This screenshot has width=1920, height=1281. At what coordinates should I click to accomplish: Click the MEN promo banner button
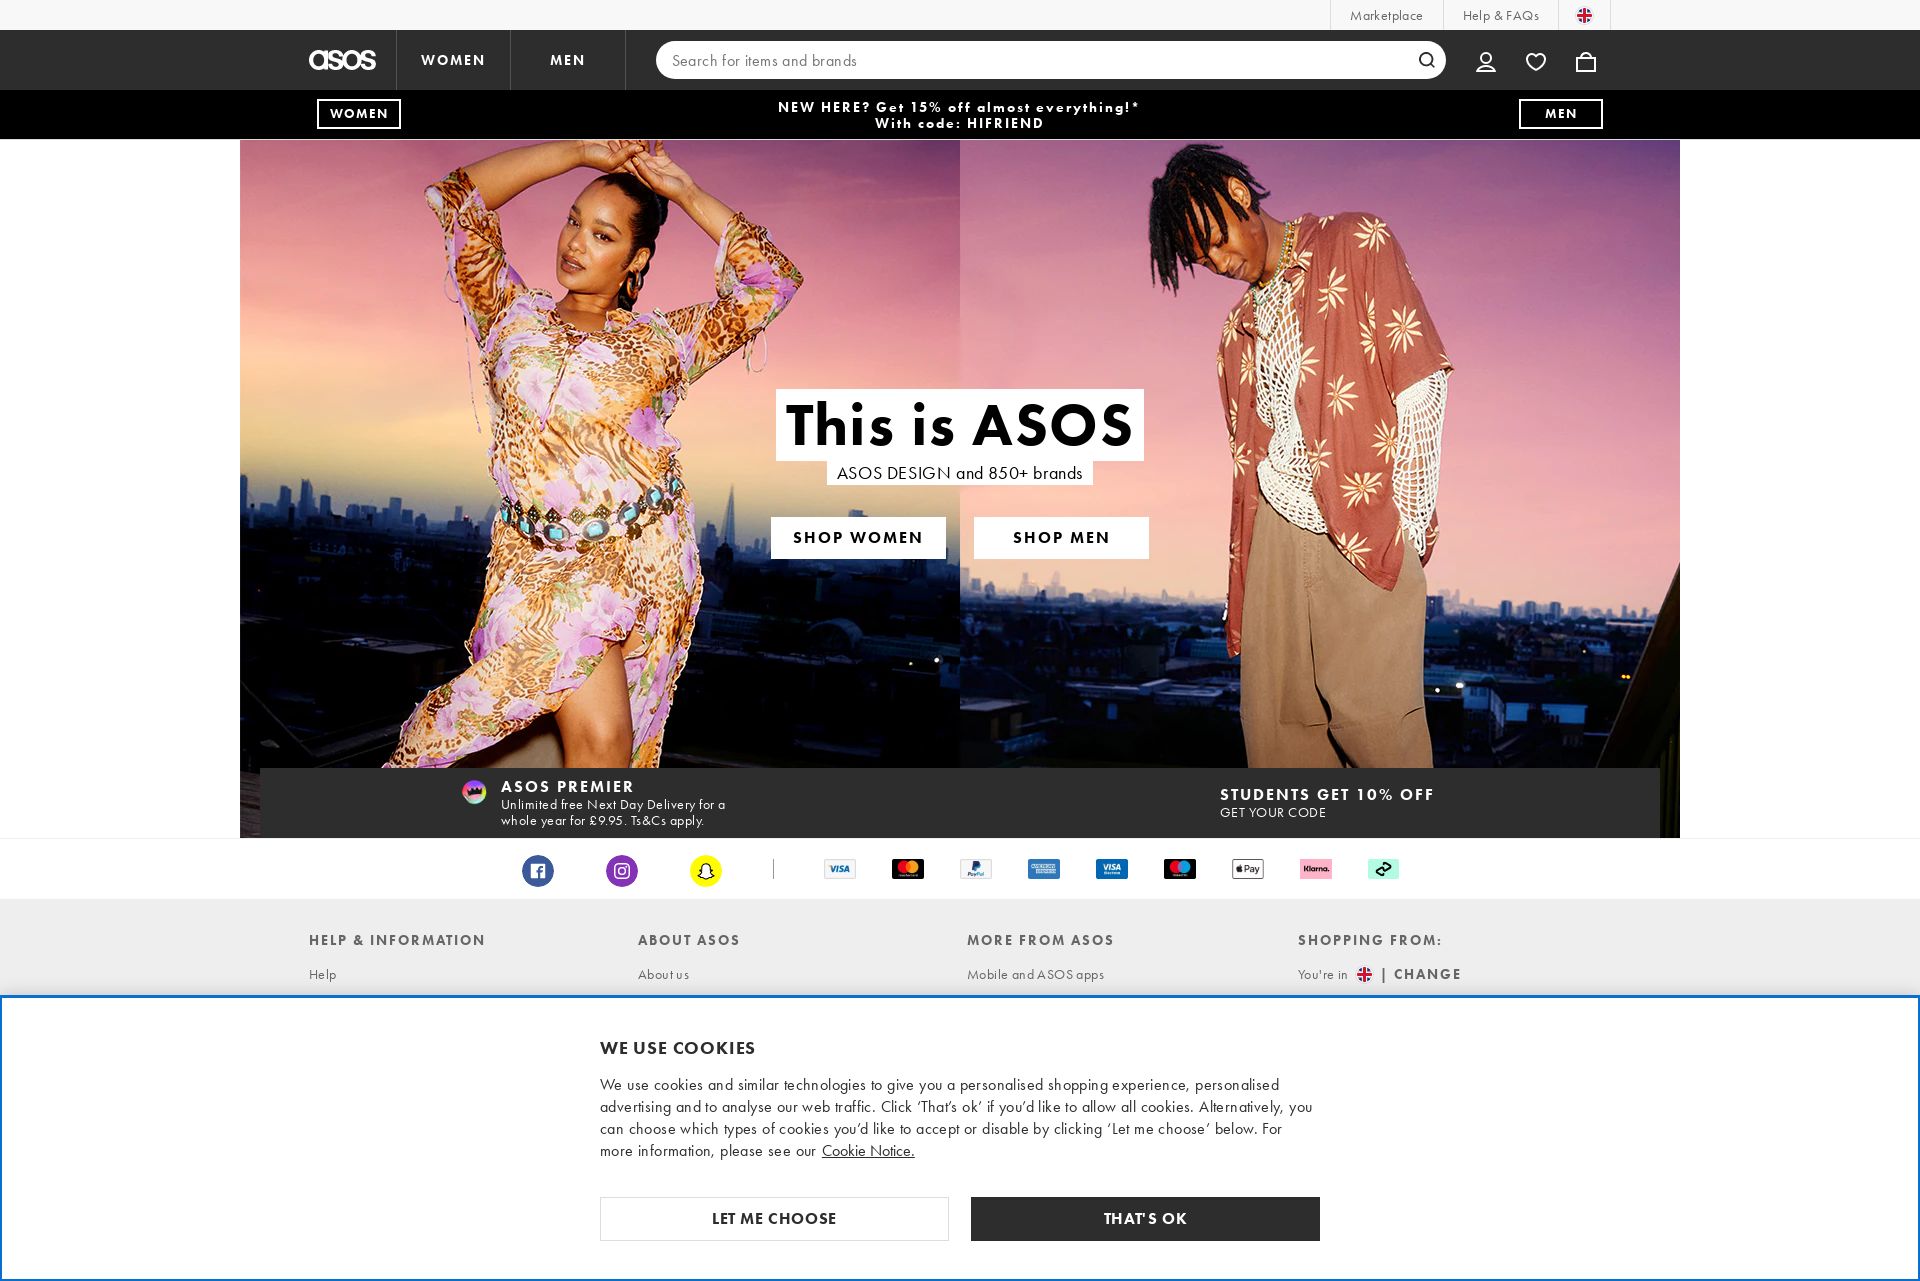(1561, 114)
